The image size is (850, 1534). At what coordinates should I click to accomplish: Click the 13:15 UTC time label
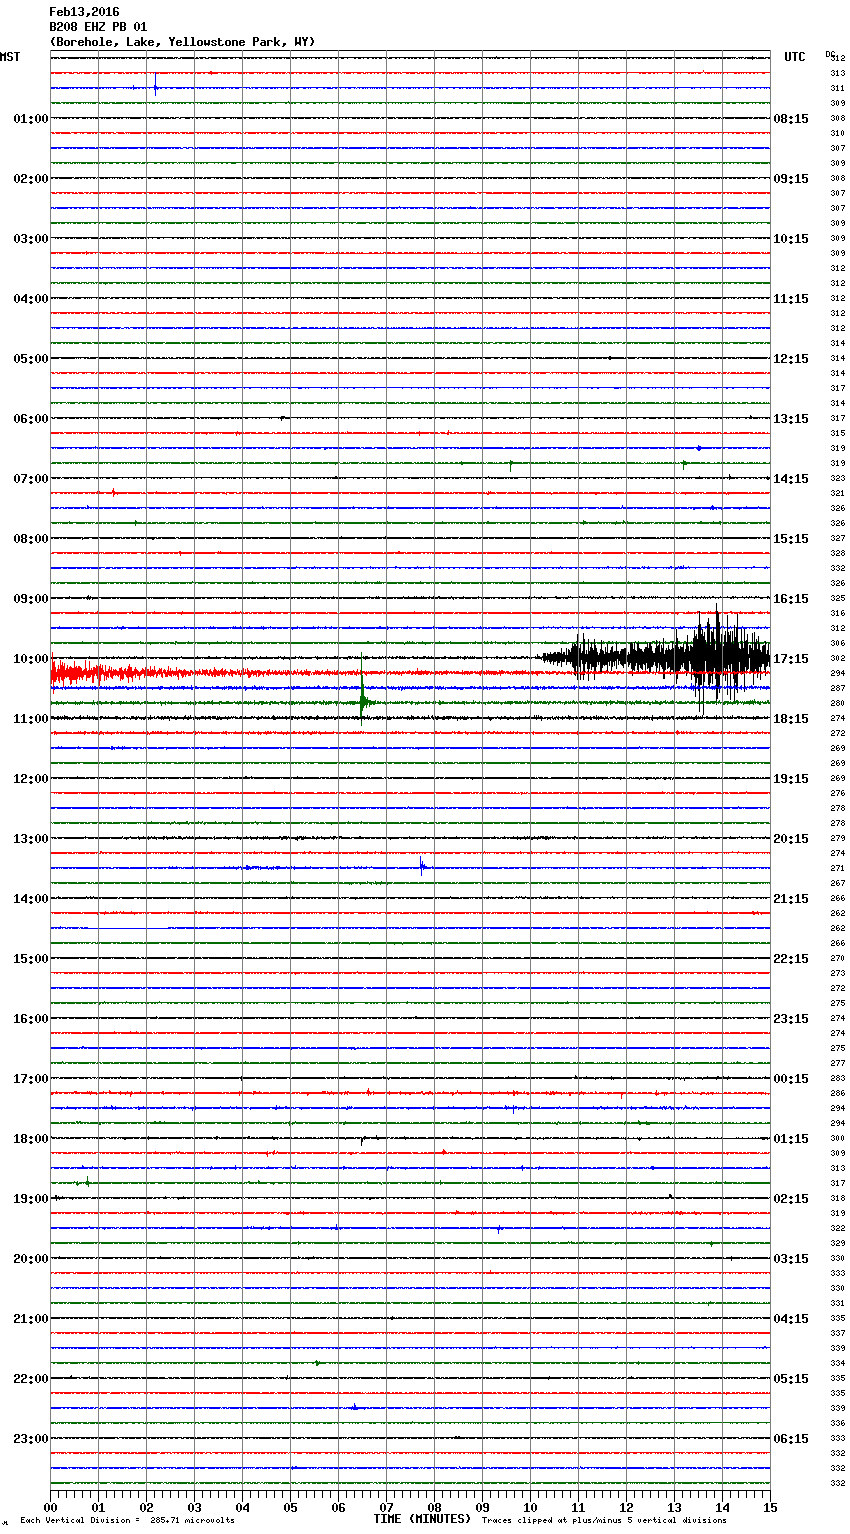click(791, 419)
